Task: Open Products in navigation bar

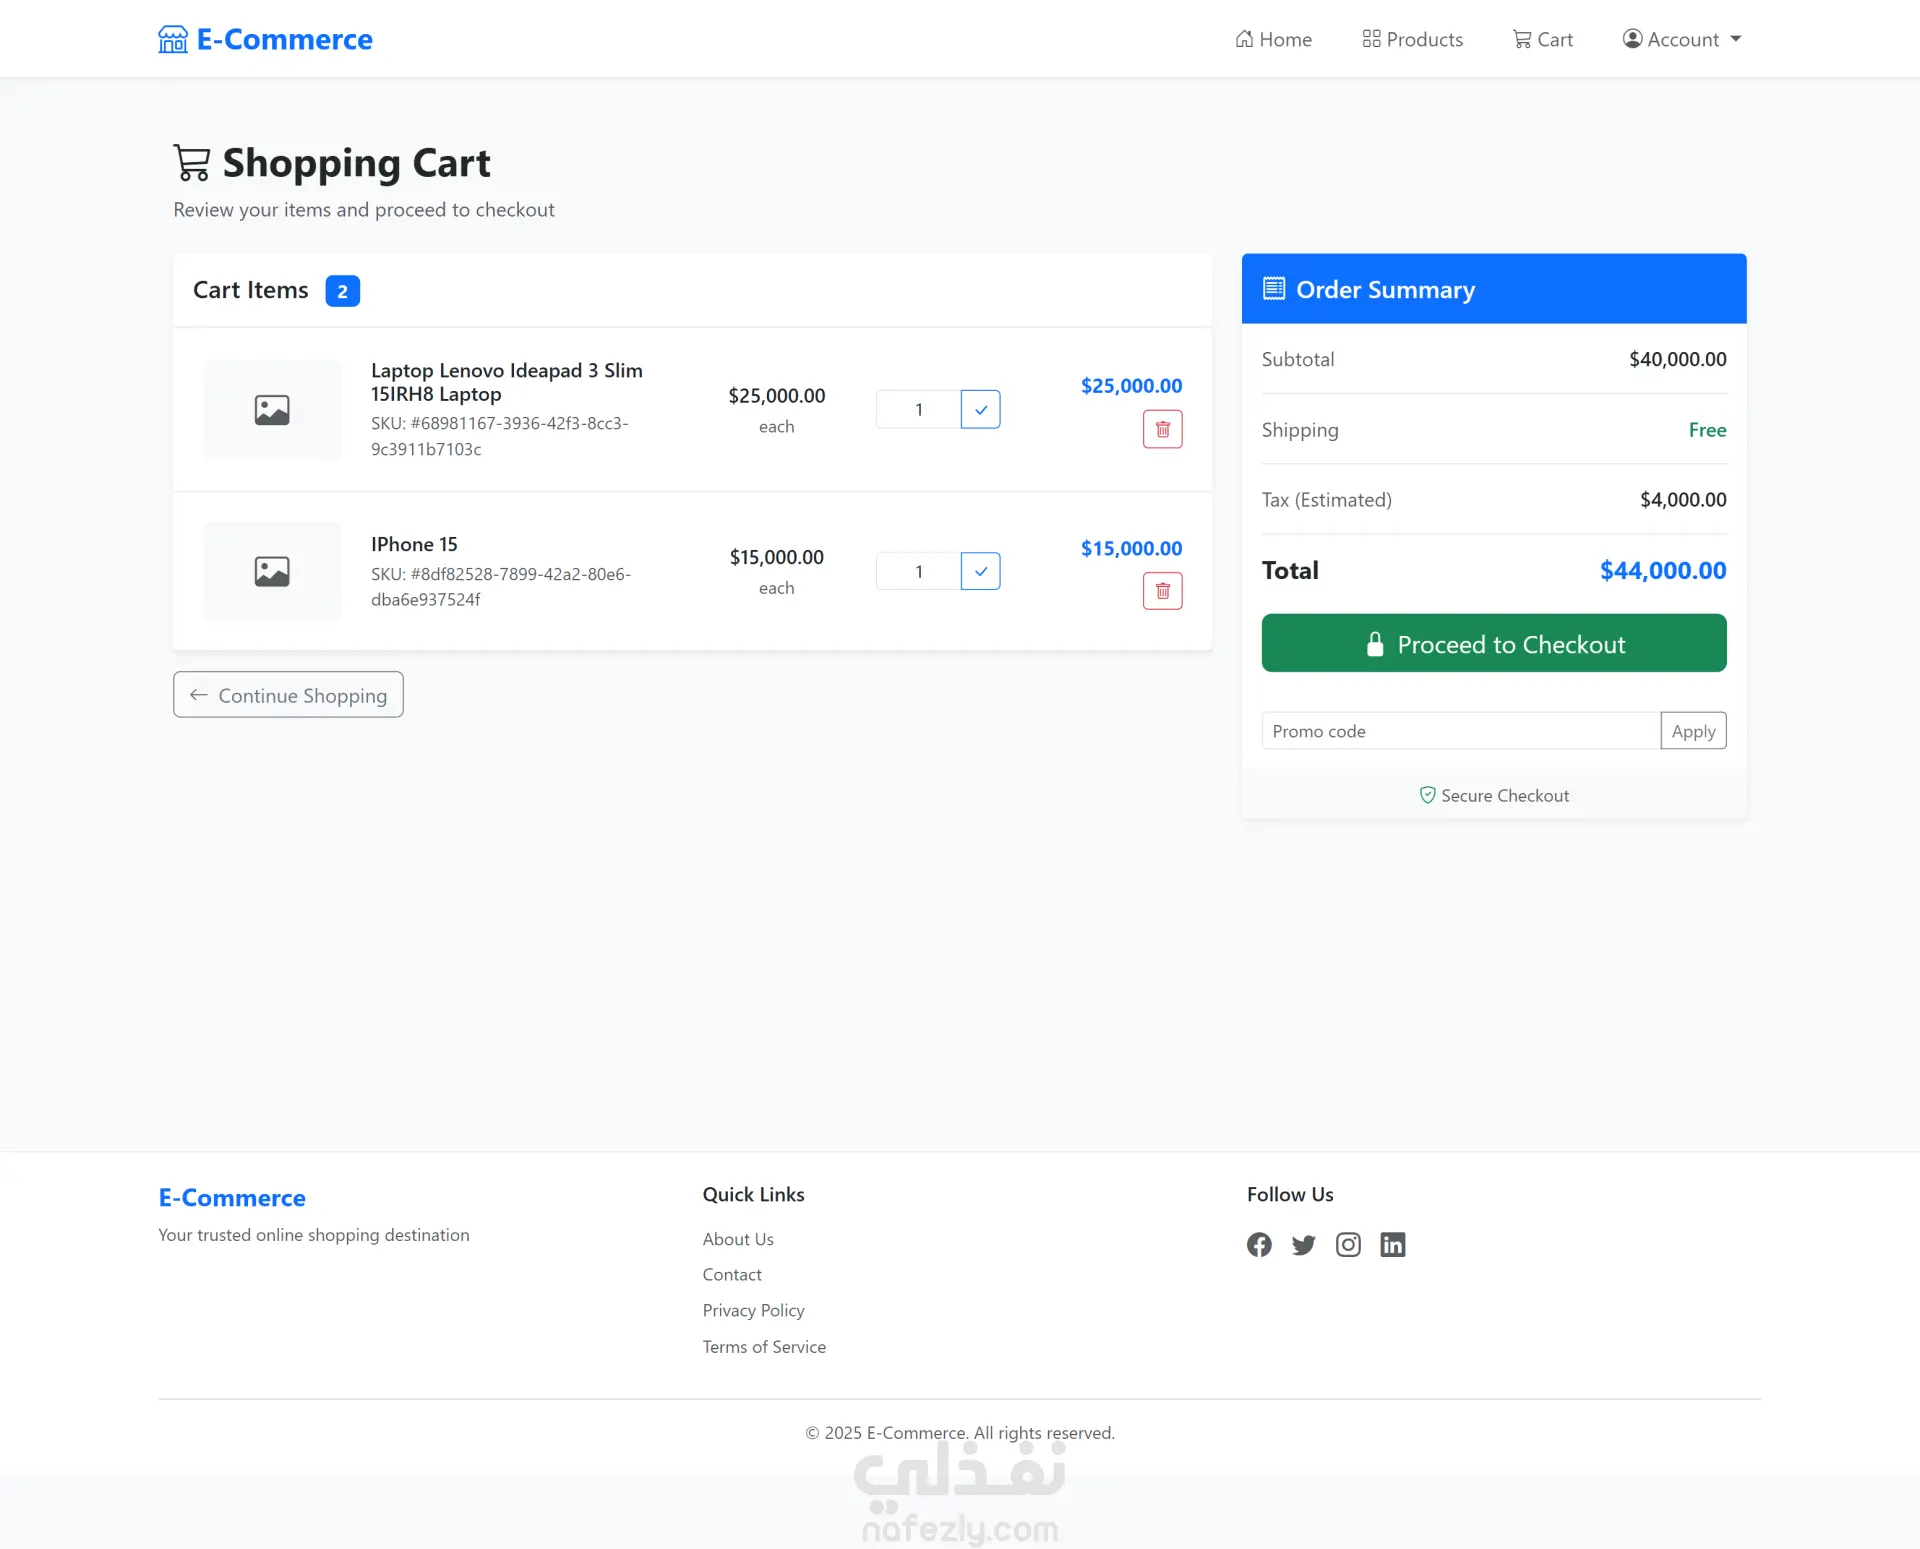Action: point(1412,39)
